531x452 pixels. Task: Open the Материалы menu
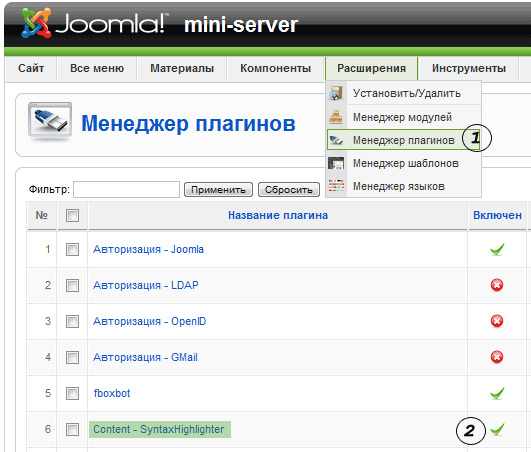(182, 68)
